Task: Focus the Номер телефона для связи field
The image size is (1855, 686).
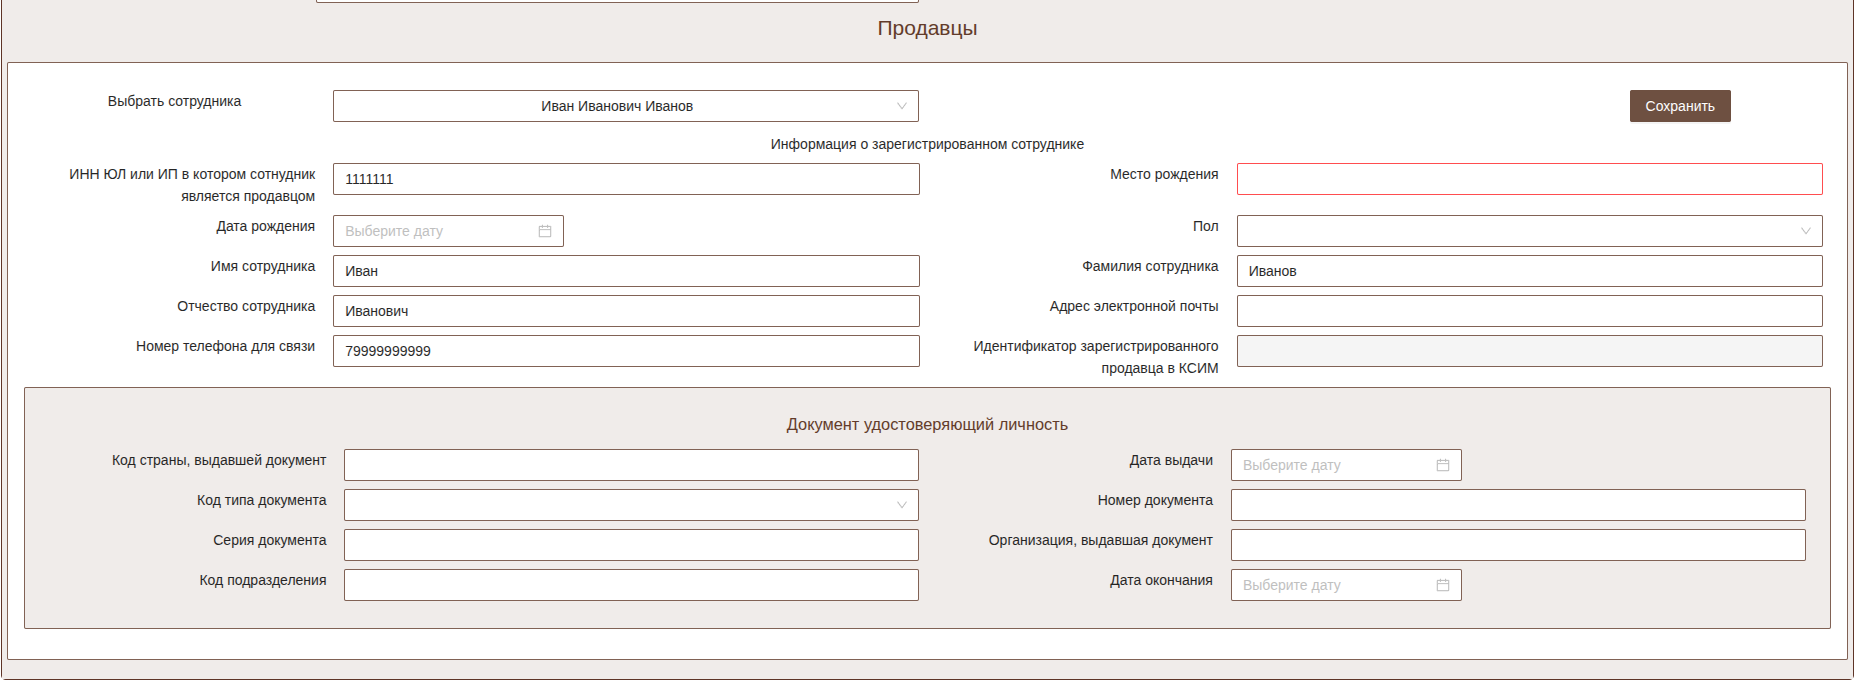Action: (x=625, y=351)
